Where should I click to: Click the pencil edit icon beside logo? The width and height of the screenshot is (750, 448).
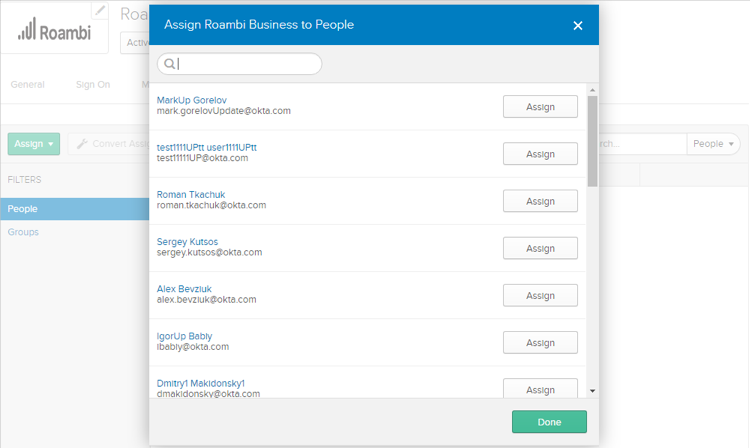tap(100, 11)
